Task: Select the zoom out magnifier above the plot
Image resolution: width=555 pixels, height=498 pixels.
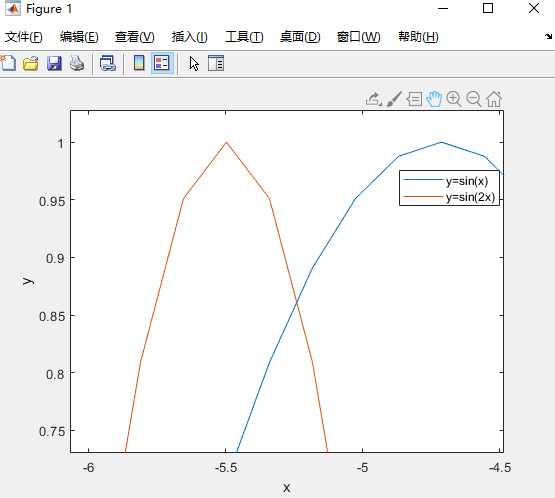Action: click(x=474, y=99)
